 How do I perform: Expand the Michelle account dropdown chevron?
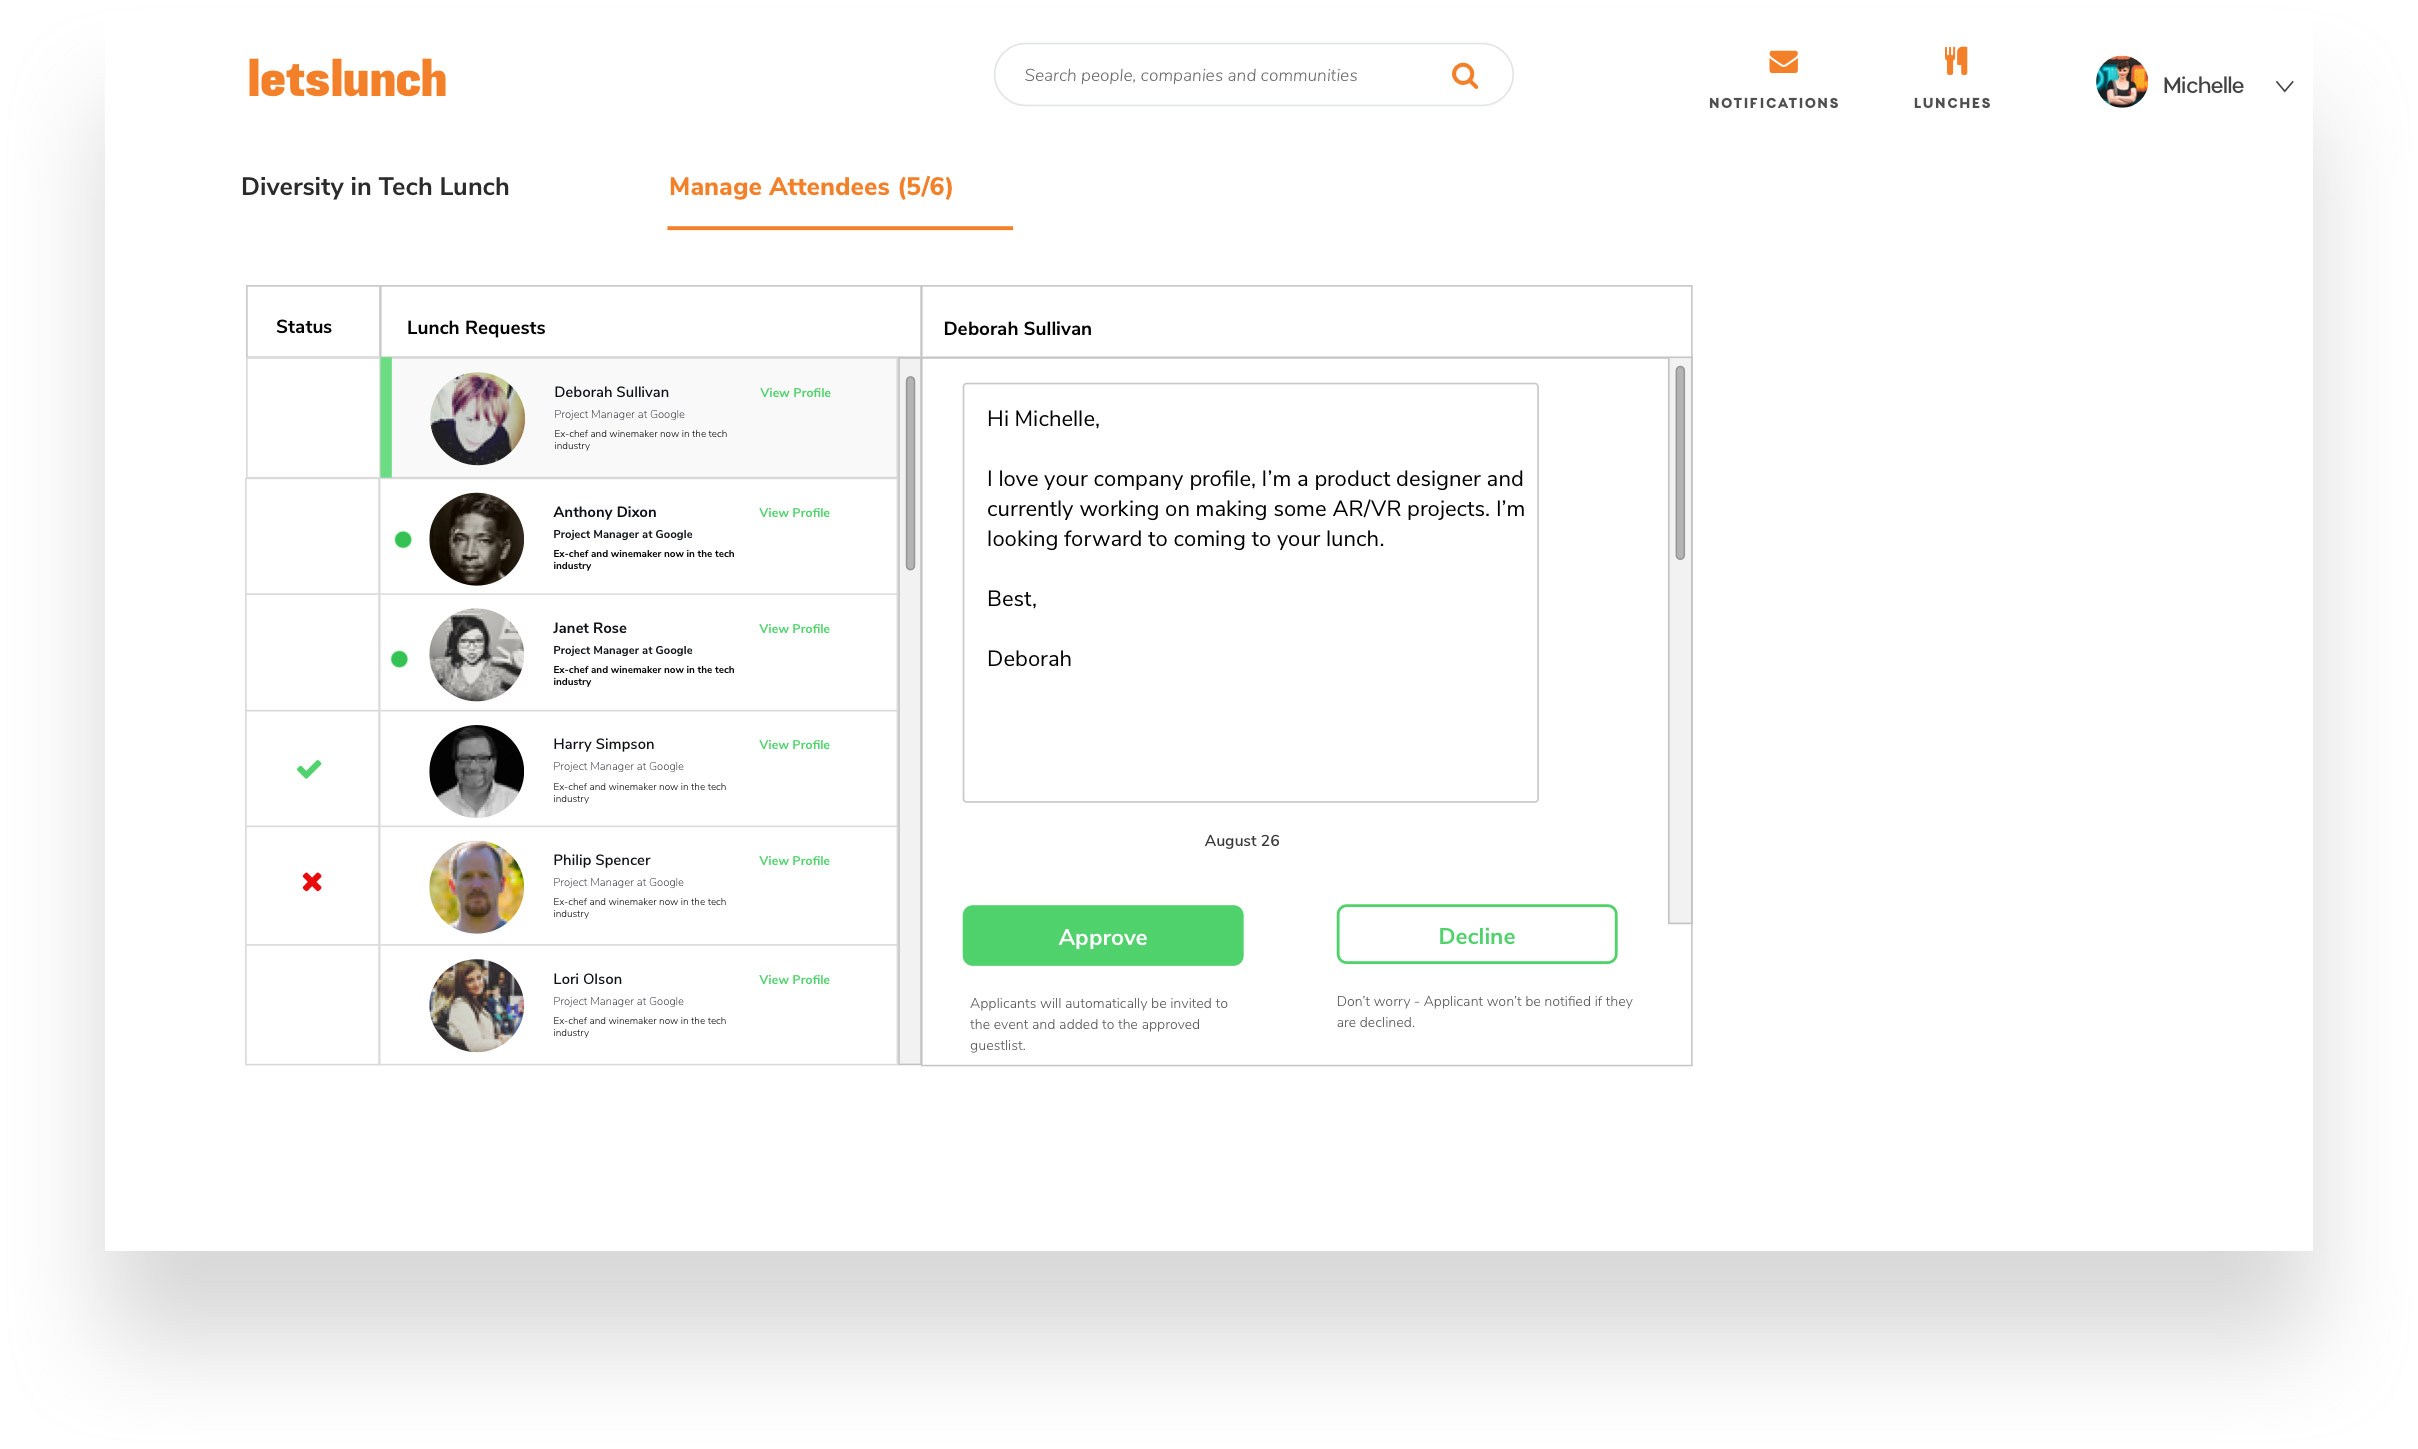coord(2284,86)
